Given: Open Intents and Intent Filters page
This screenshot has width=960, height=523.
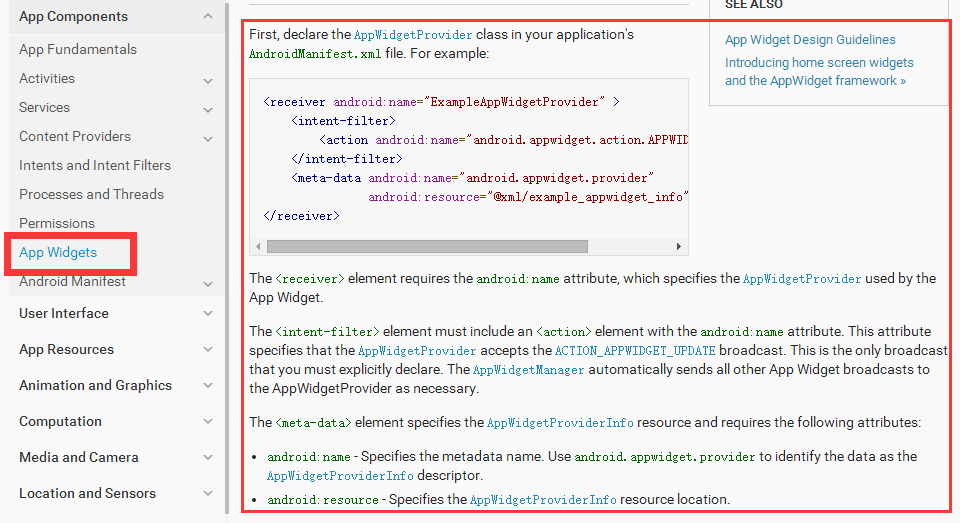Looking at the screenshot, I should [x=95, y=165].
